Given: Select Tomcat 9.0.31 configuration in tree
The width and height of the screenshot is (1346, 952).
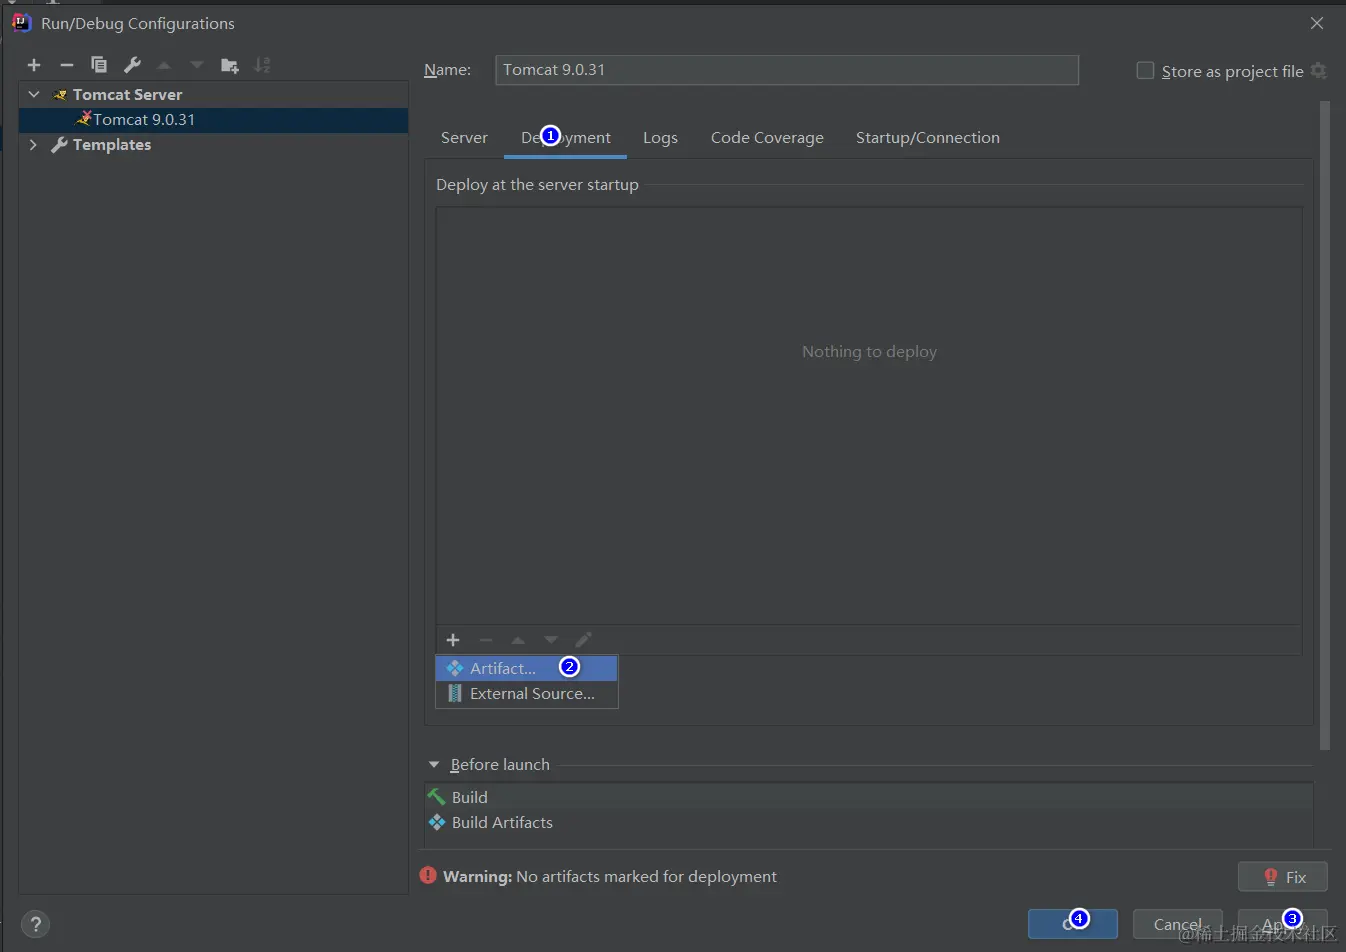Looking at the screenshot, I should 213,120.
